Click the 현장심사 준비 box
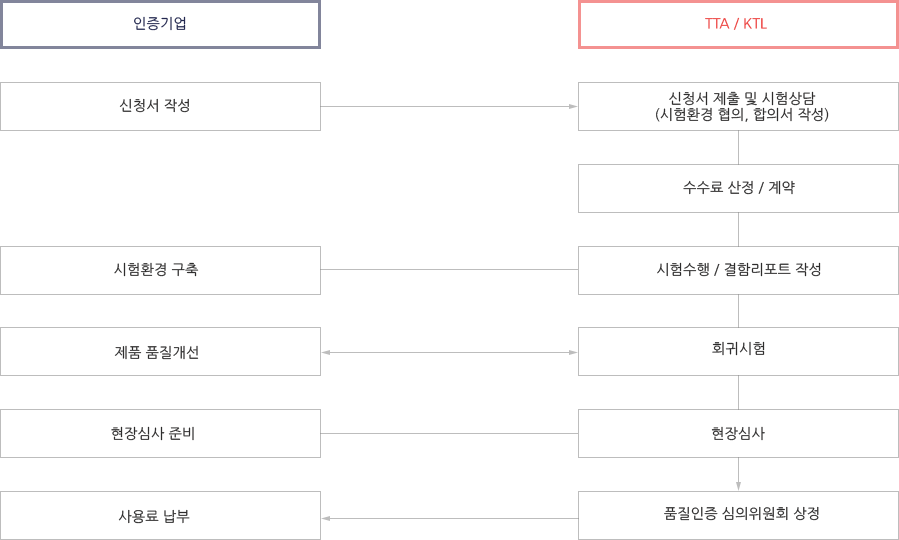899x540 pixels. [160, 433]
